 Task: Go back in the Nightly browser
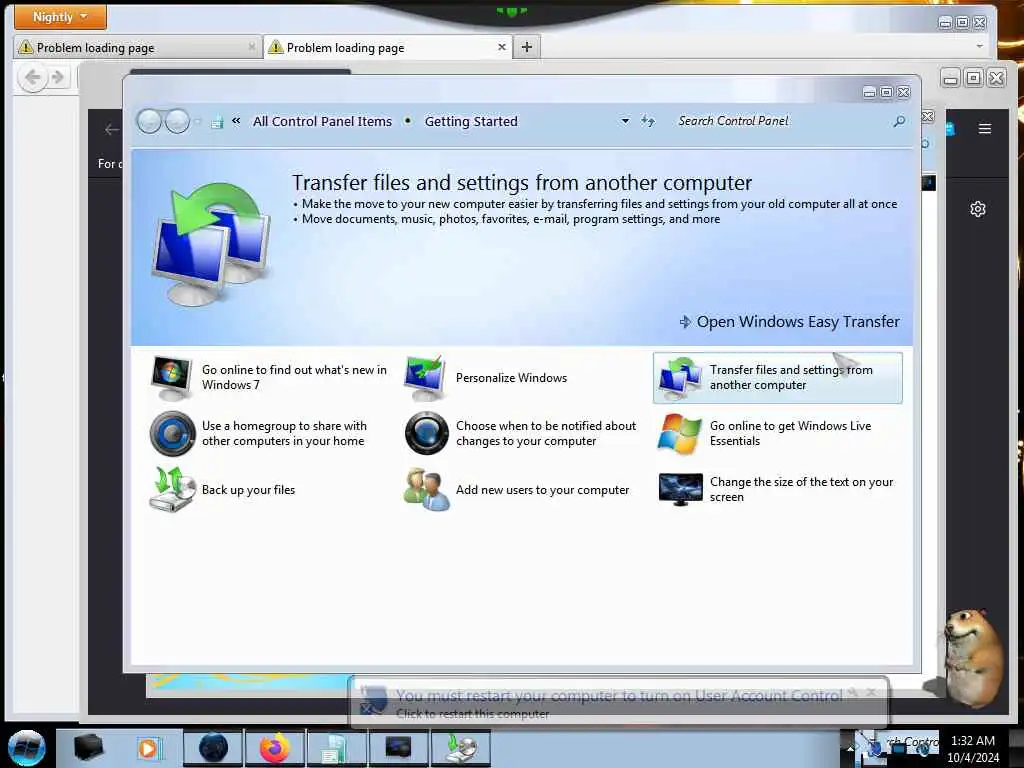pyautogui.click(x=33, y=78)
